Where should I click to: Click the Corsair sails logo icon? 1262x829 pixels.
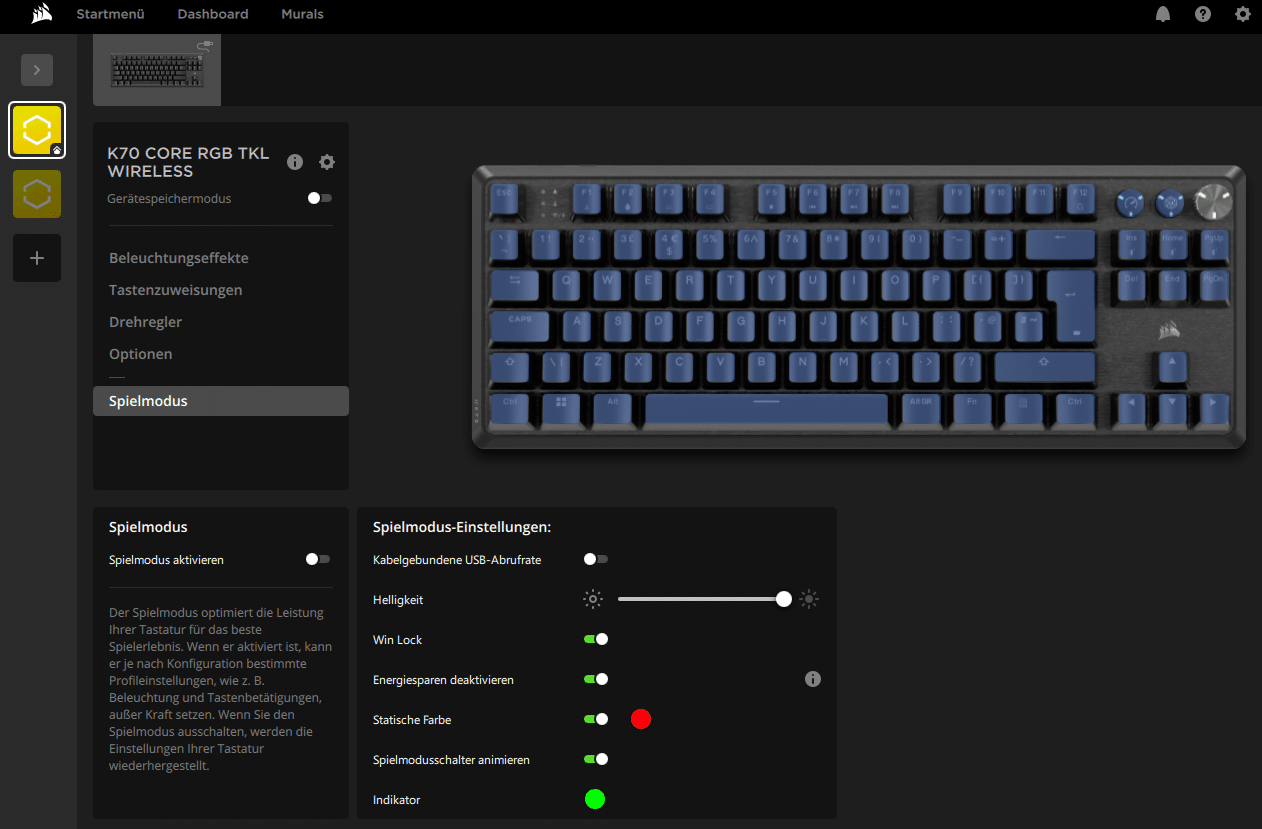click(x=42, y=14)
